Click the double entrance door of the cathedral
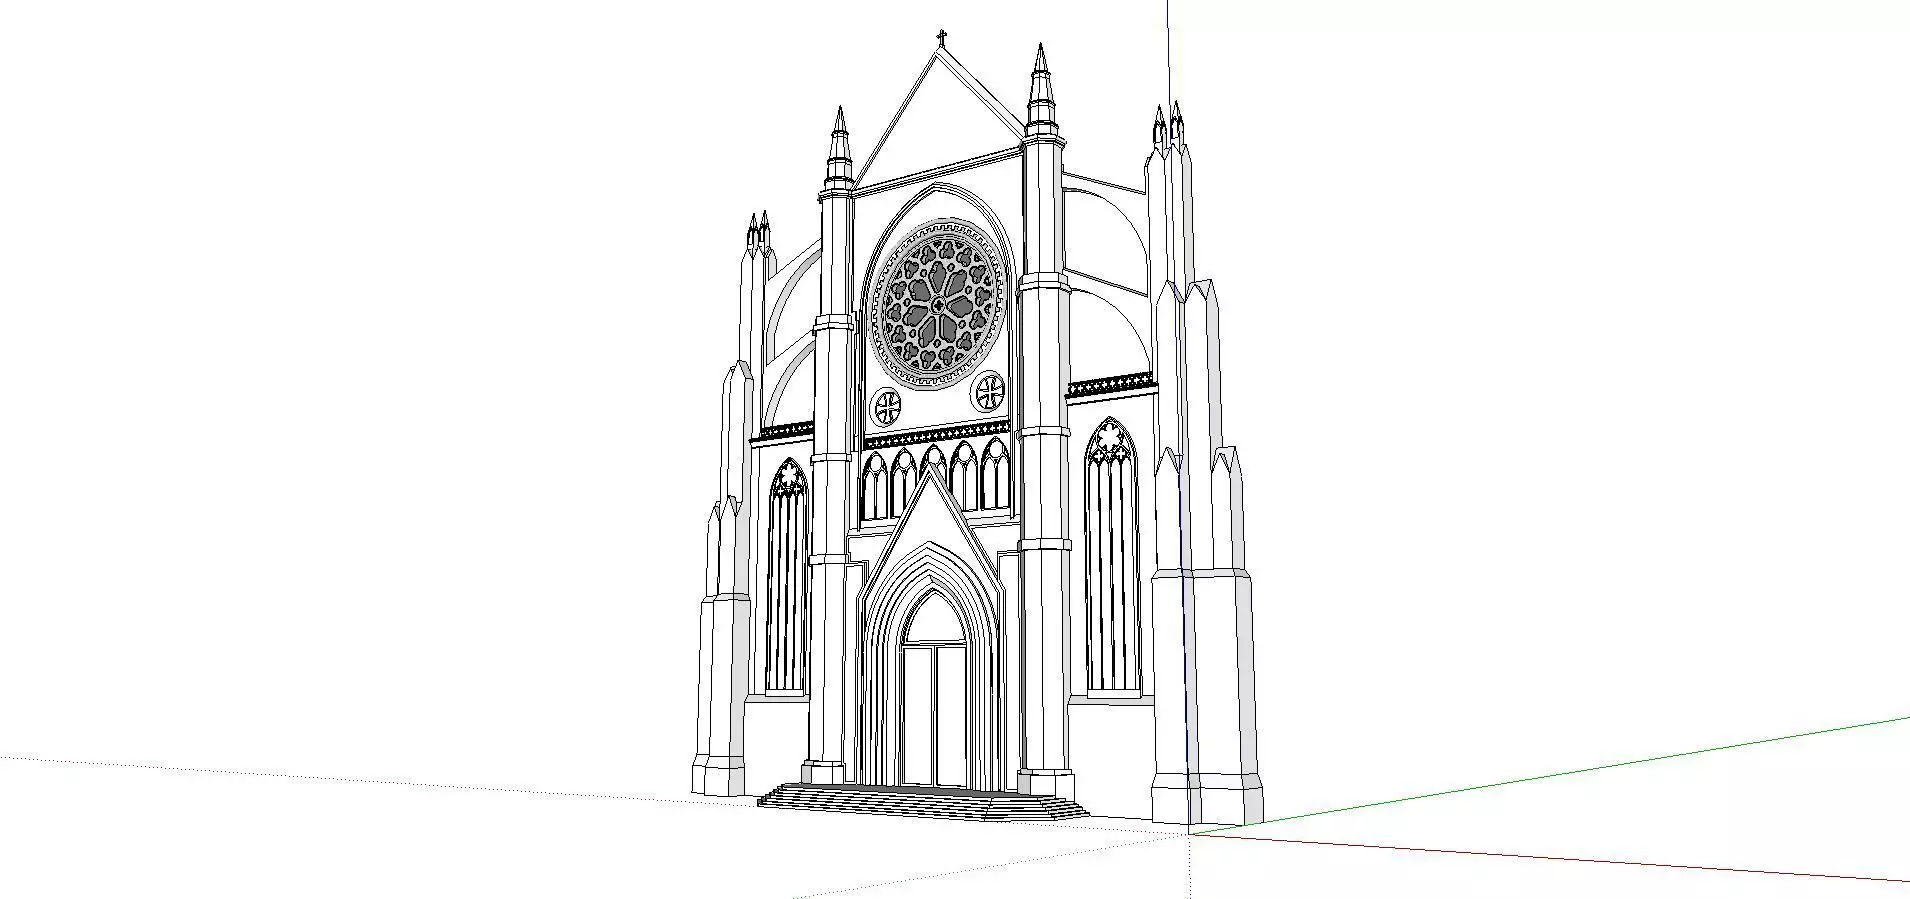Viewport: 1910px width, 899px height. [933, 716]
